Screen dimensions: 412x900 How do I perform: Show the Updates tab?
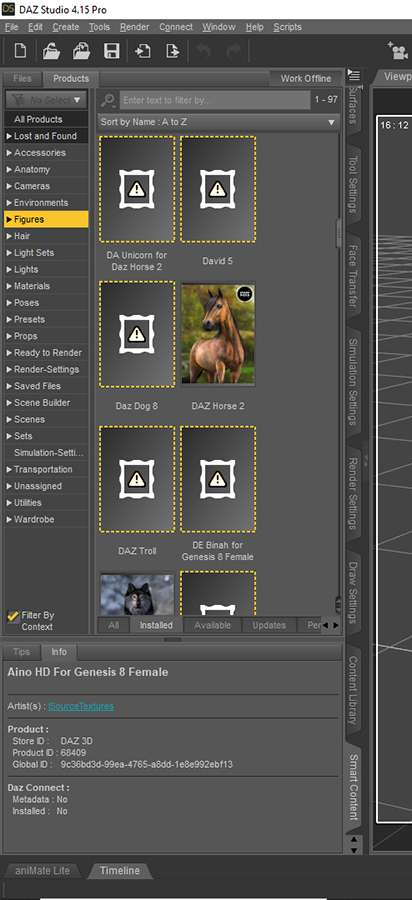click(270, 625)
